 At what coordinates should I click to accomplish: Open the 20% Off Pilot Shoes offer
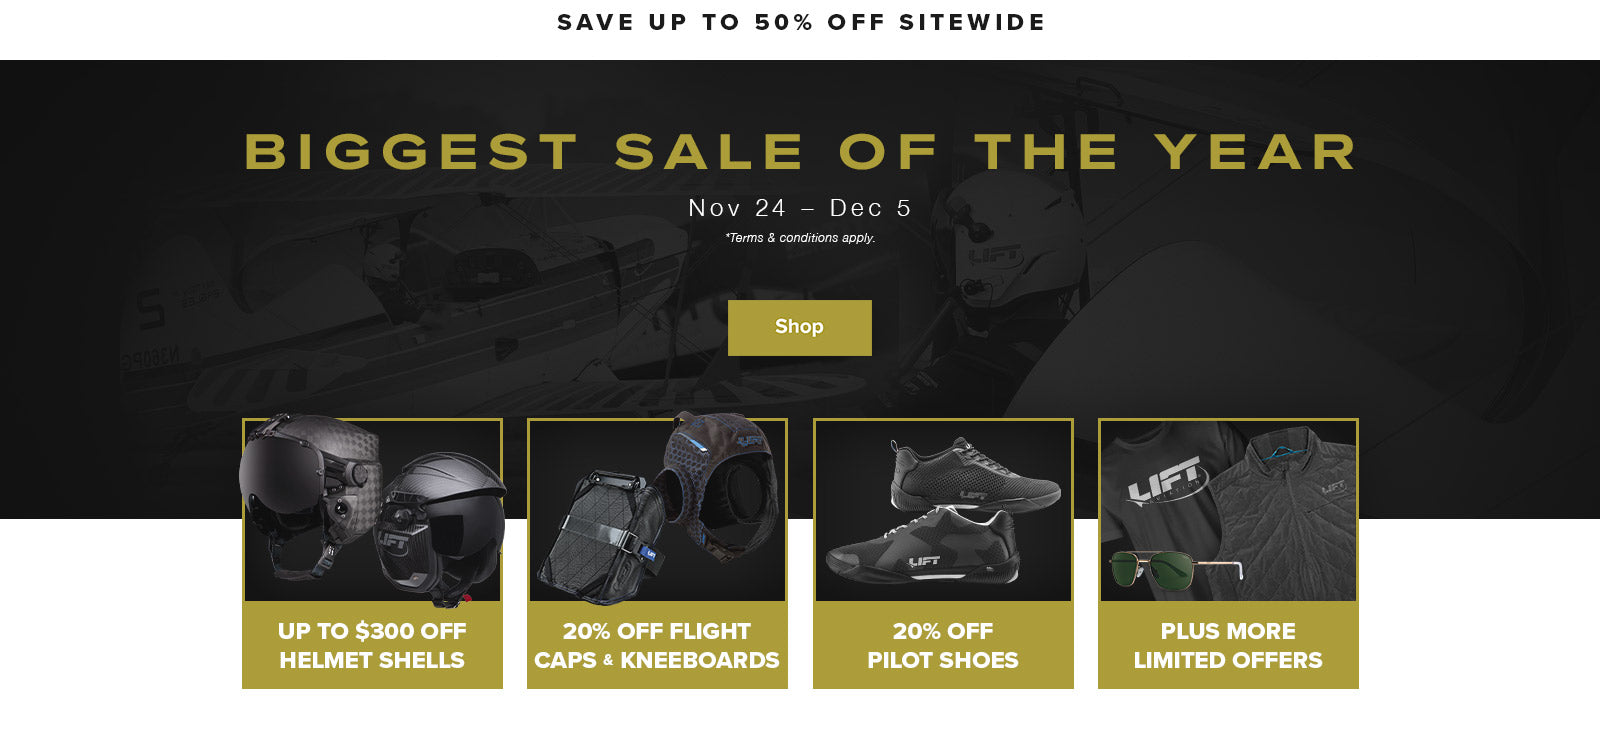[943, 645]
